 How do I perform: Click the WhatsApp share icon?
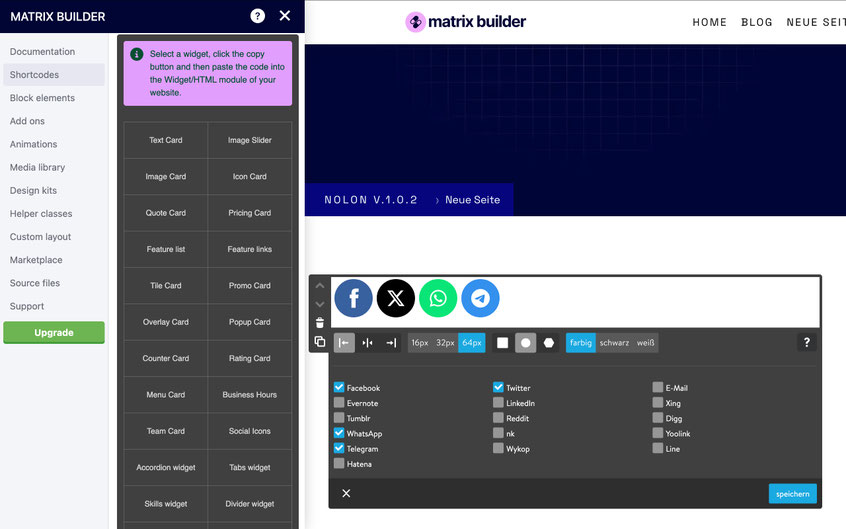(438, 298)
